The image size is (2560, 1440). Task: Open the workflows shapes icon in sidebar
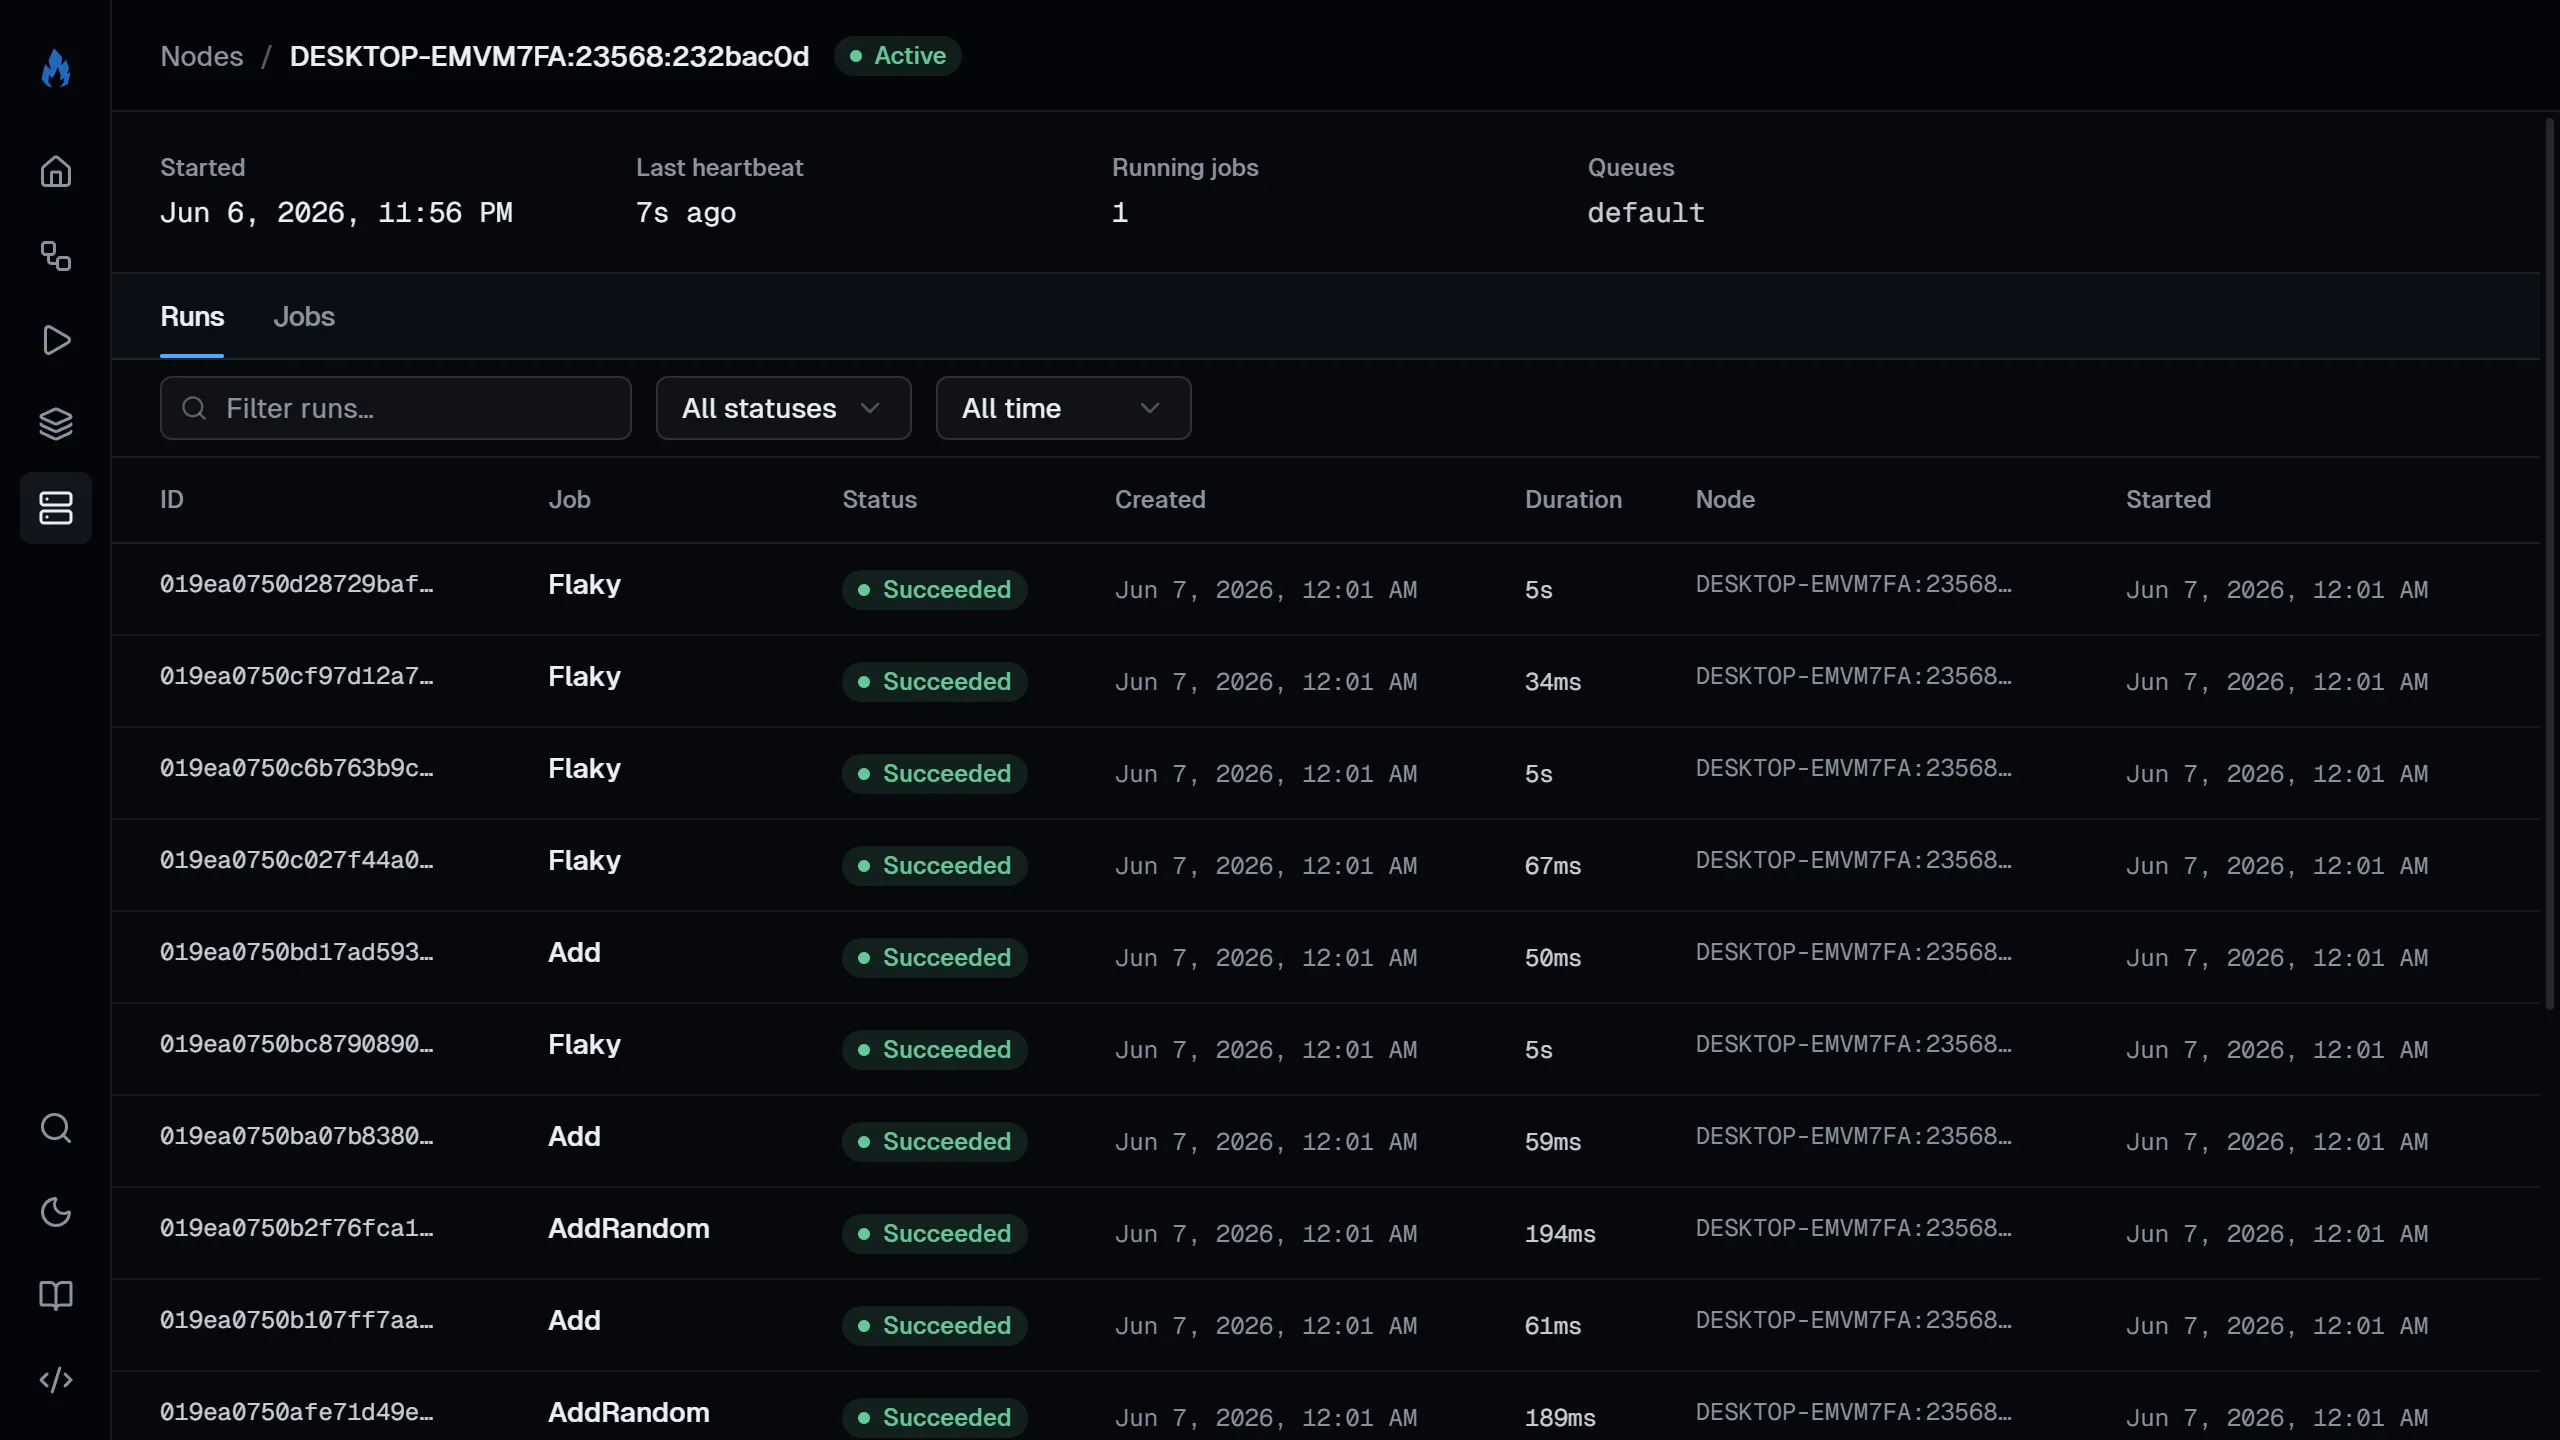click(56, 256)
